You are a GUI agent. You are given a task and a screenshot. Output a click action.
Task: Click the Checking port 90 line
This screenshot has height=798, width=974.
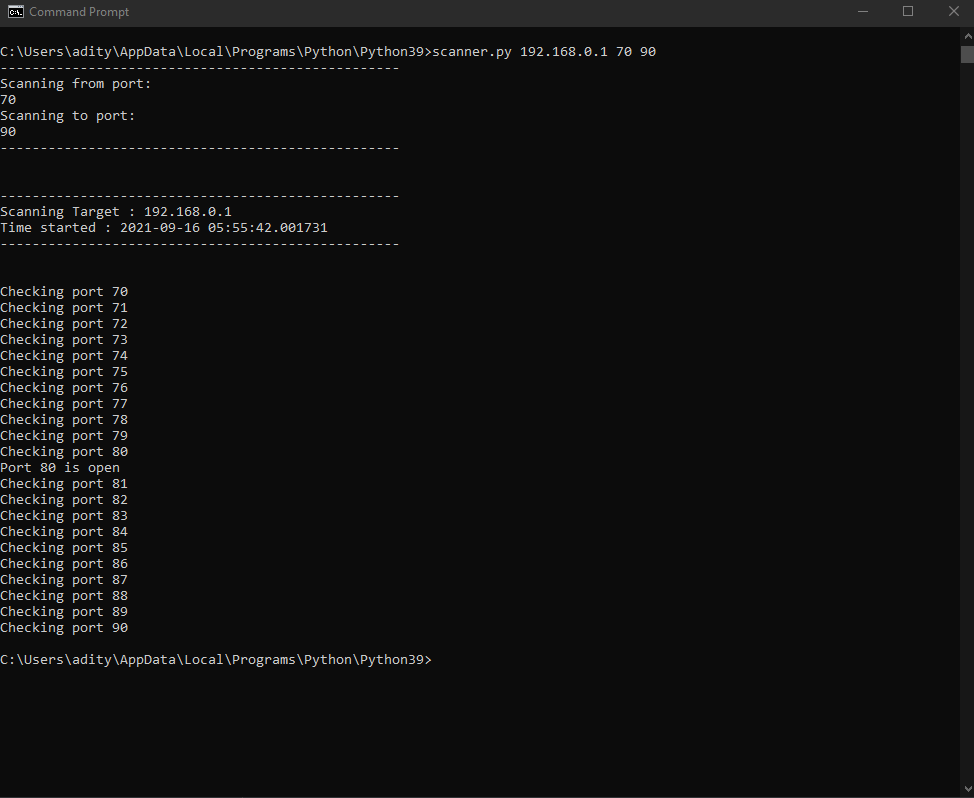pos(64,627)
